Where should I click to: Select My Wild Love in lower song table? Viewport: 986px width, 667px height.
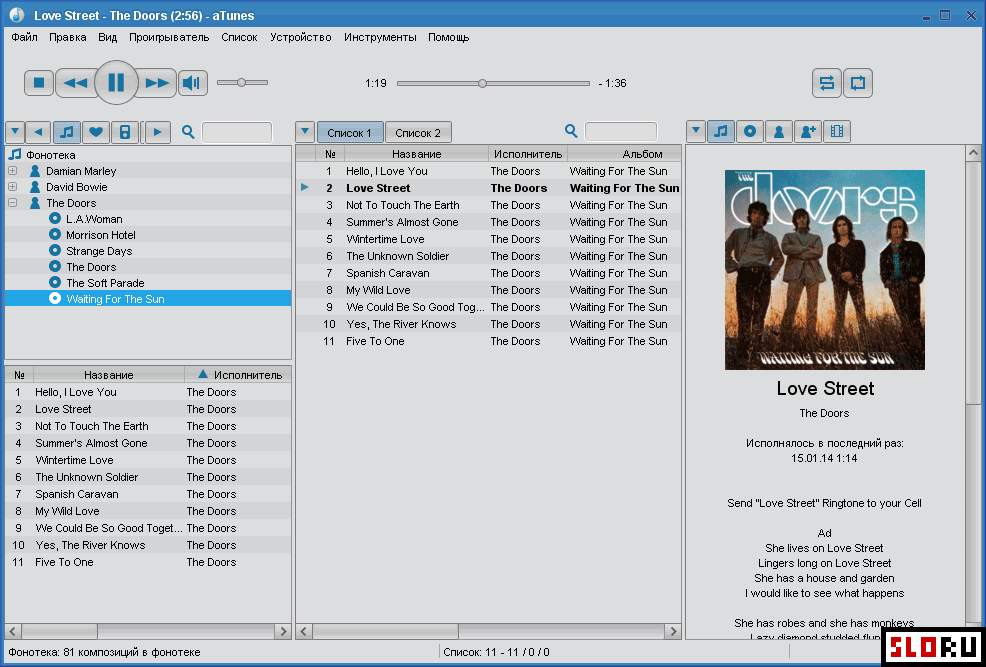148,511
